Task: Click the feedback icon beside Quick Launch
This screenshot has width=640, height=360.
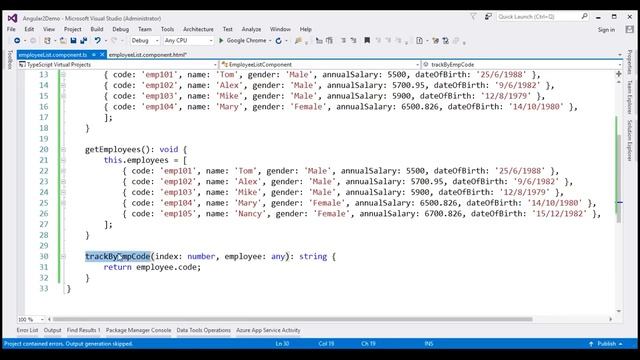Action: tap(488, 16)
